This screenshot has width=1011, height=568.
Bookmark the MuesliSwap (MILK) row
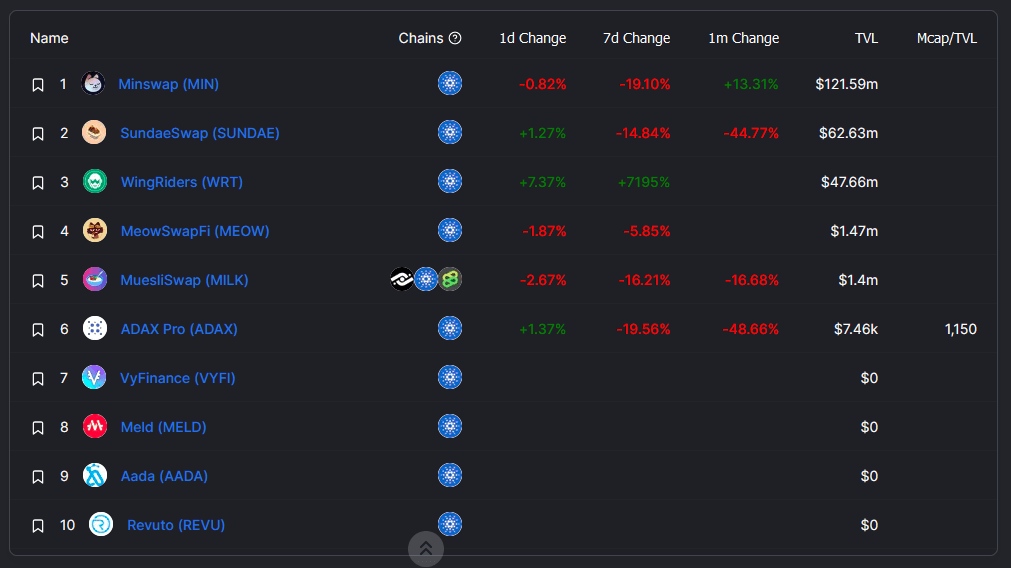pos(38,280)
